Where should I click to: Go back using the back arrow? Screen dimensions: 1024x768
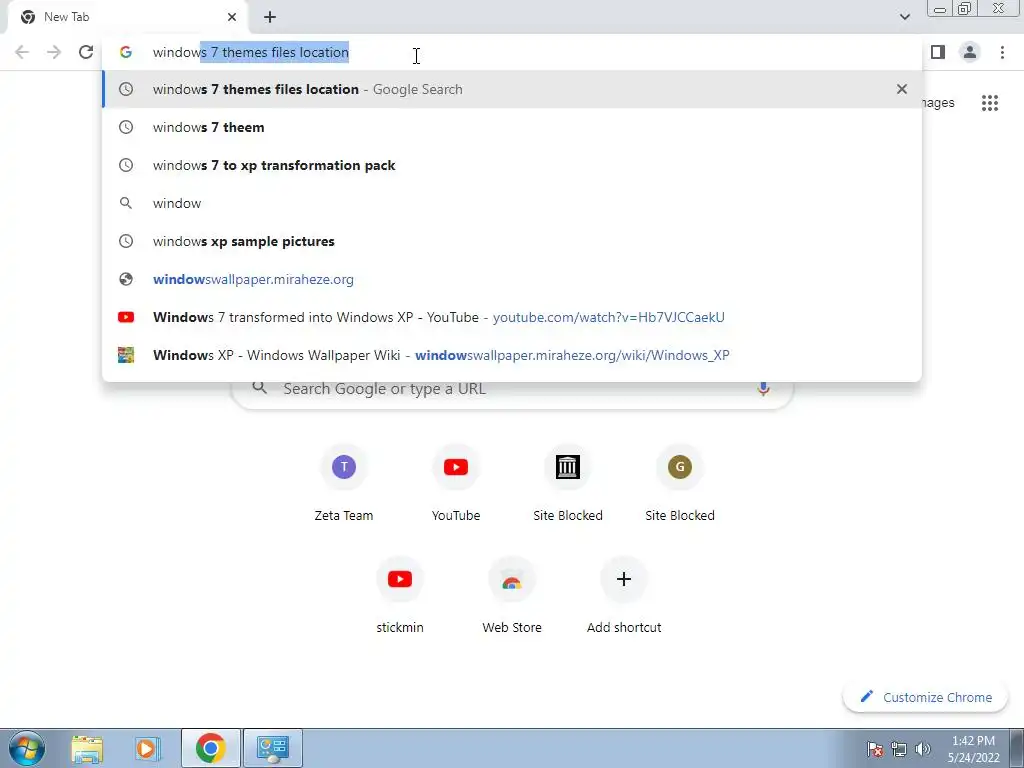tap(22, 52)
